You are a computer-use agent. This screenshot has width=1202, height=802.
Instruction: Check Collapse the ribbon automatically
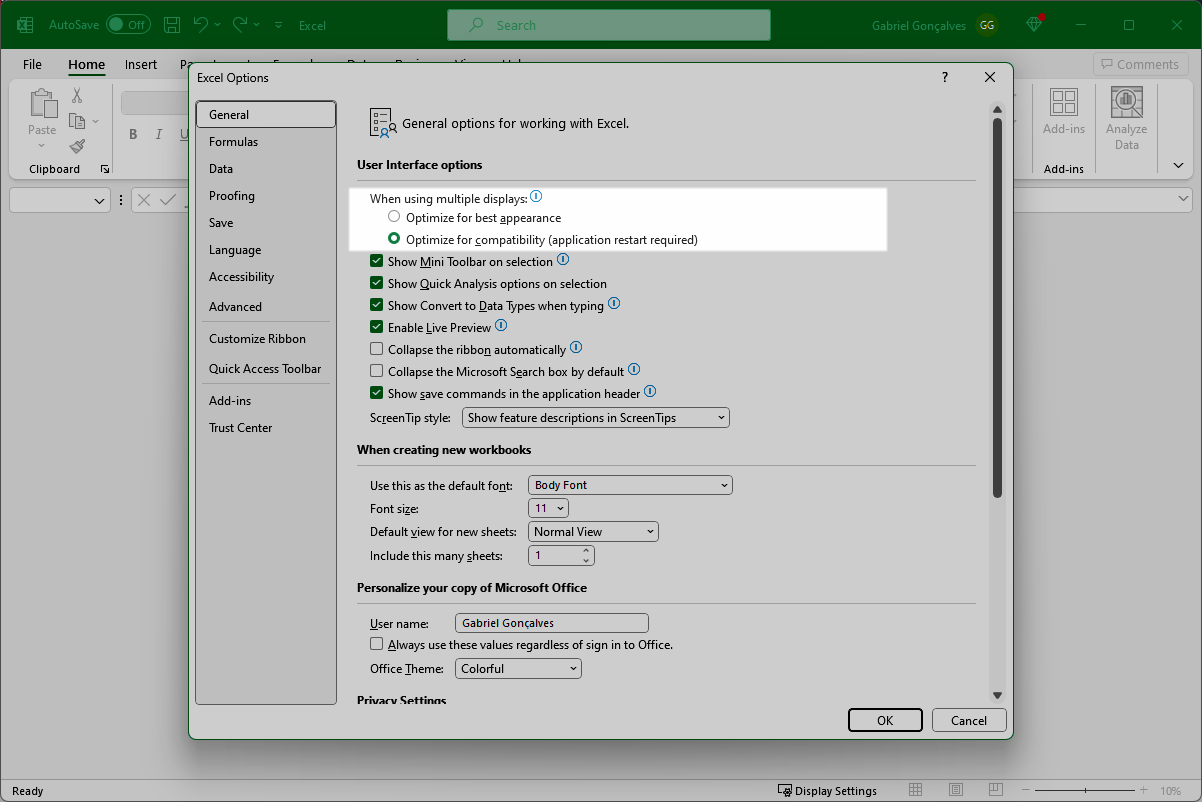pyautogui.click(x=377, y=349)
